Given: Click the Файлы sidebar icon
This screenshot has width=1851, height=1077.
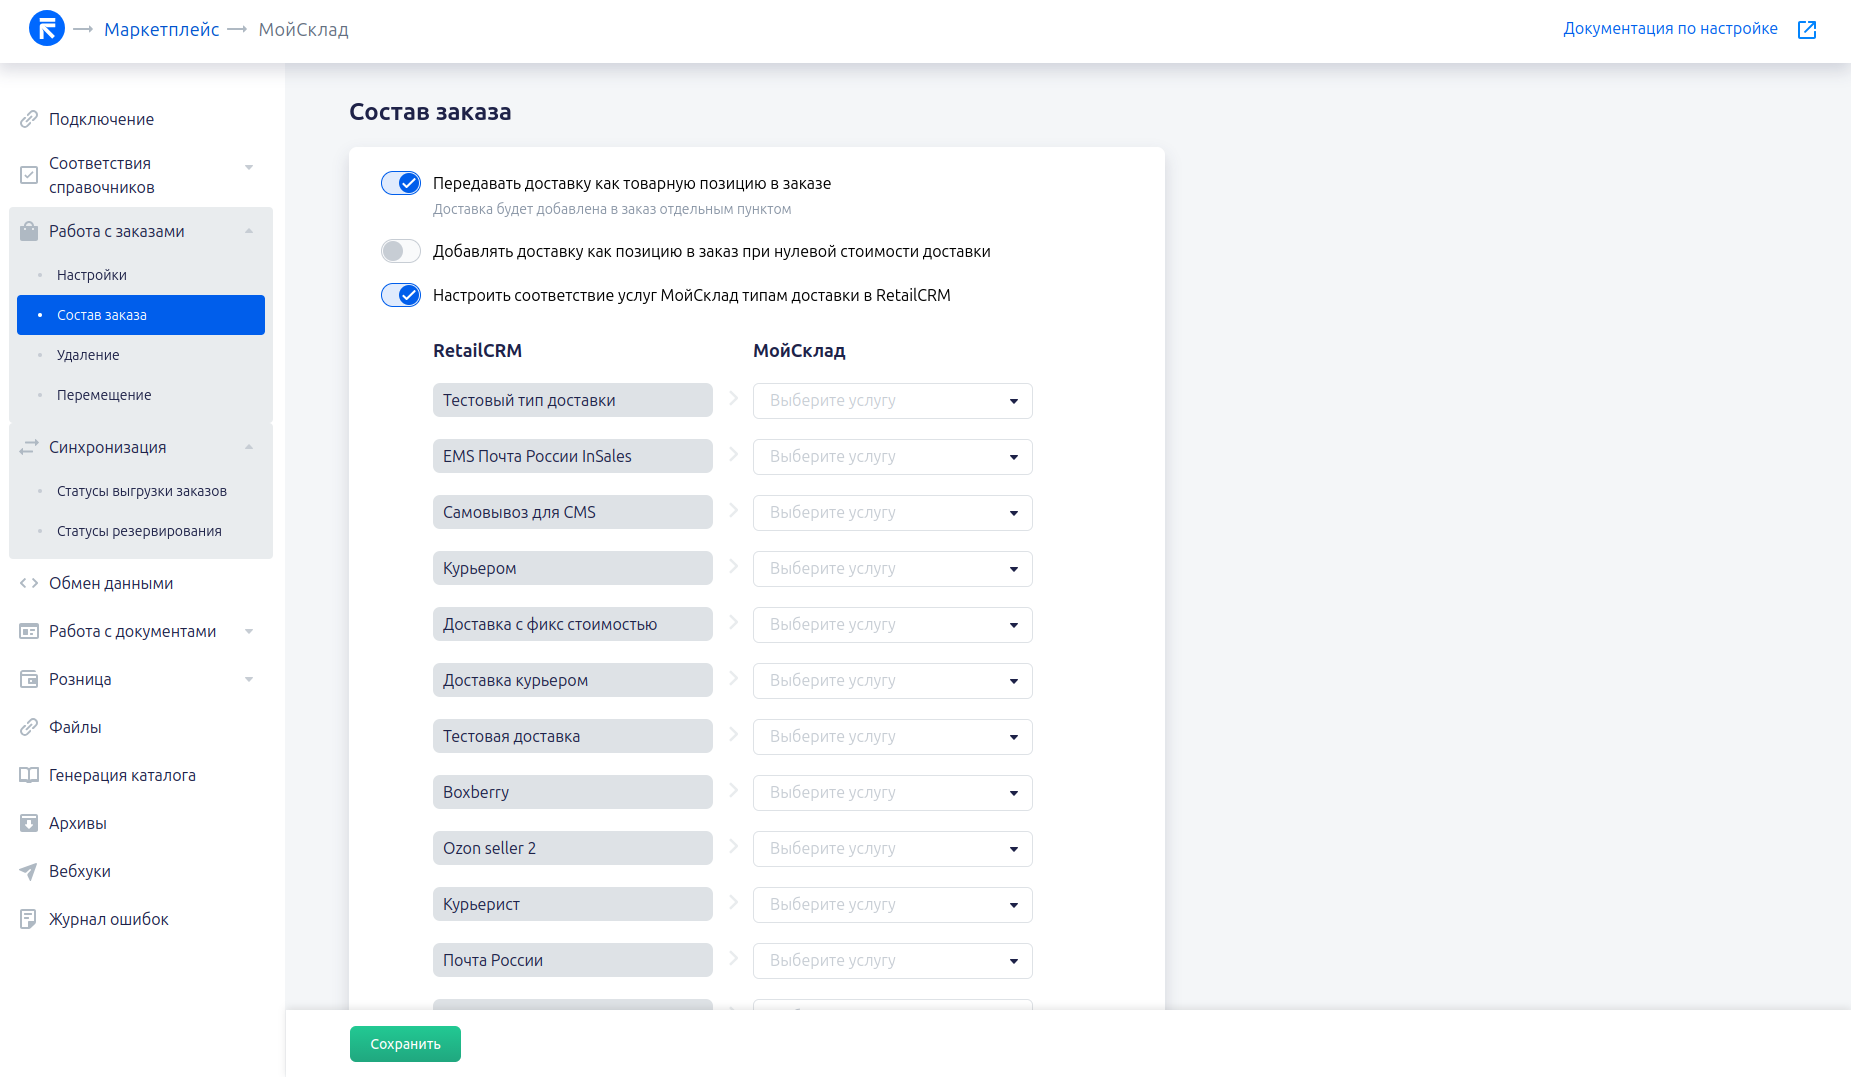Looking at the screenshot, I should click(29, 727).
